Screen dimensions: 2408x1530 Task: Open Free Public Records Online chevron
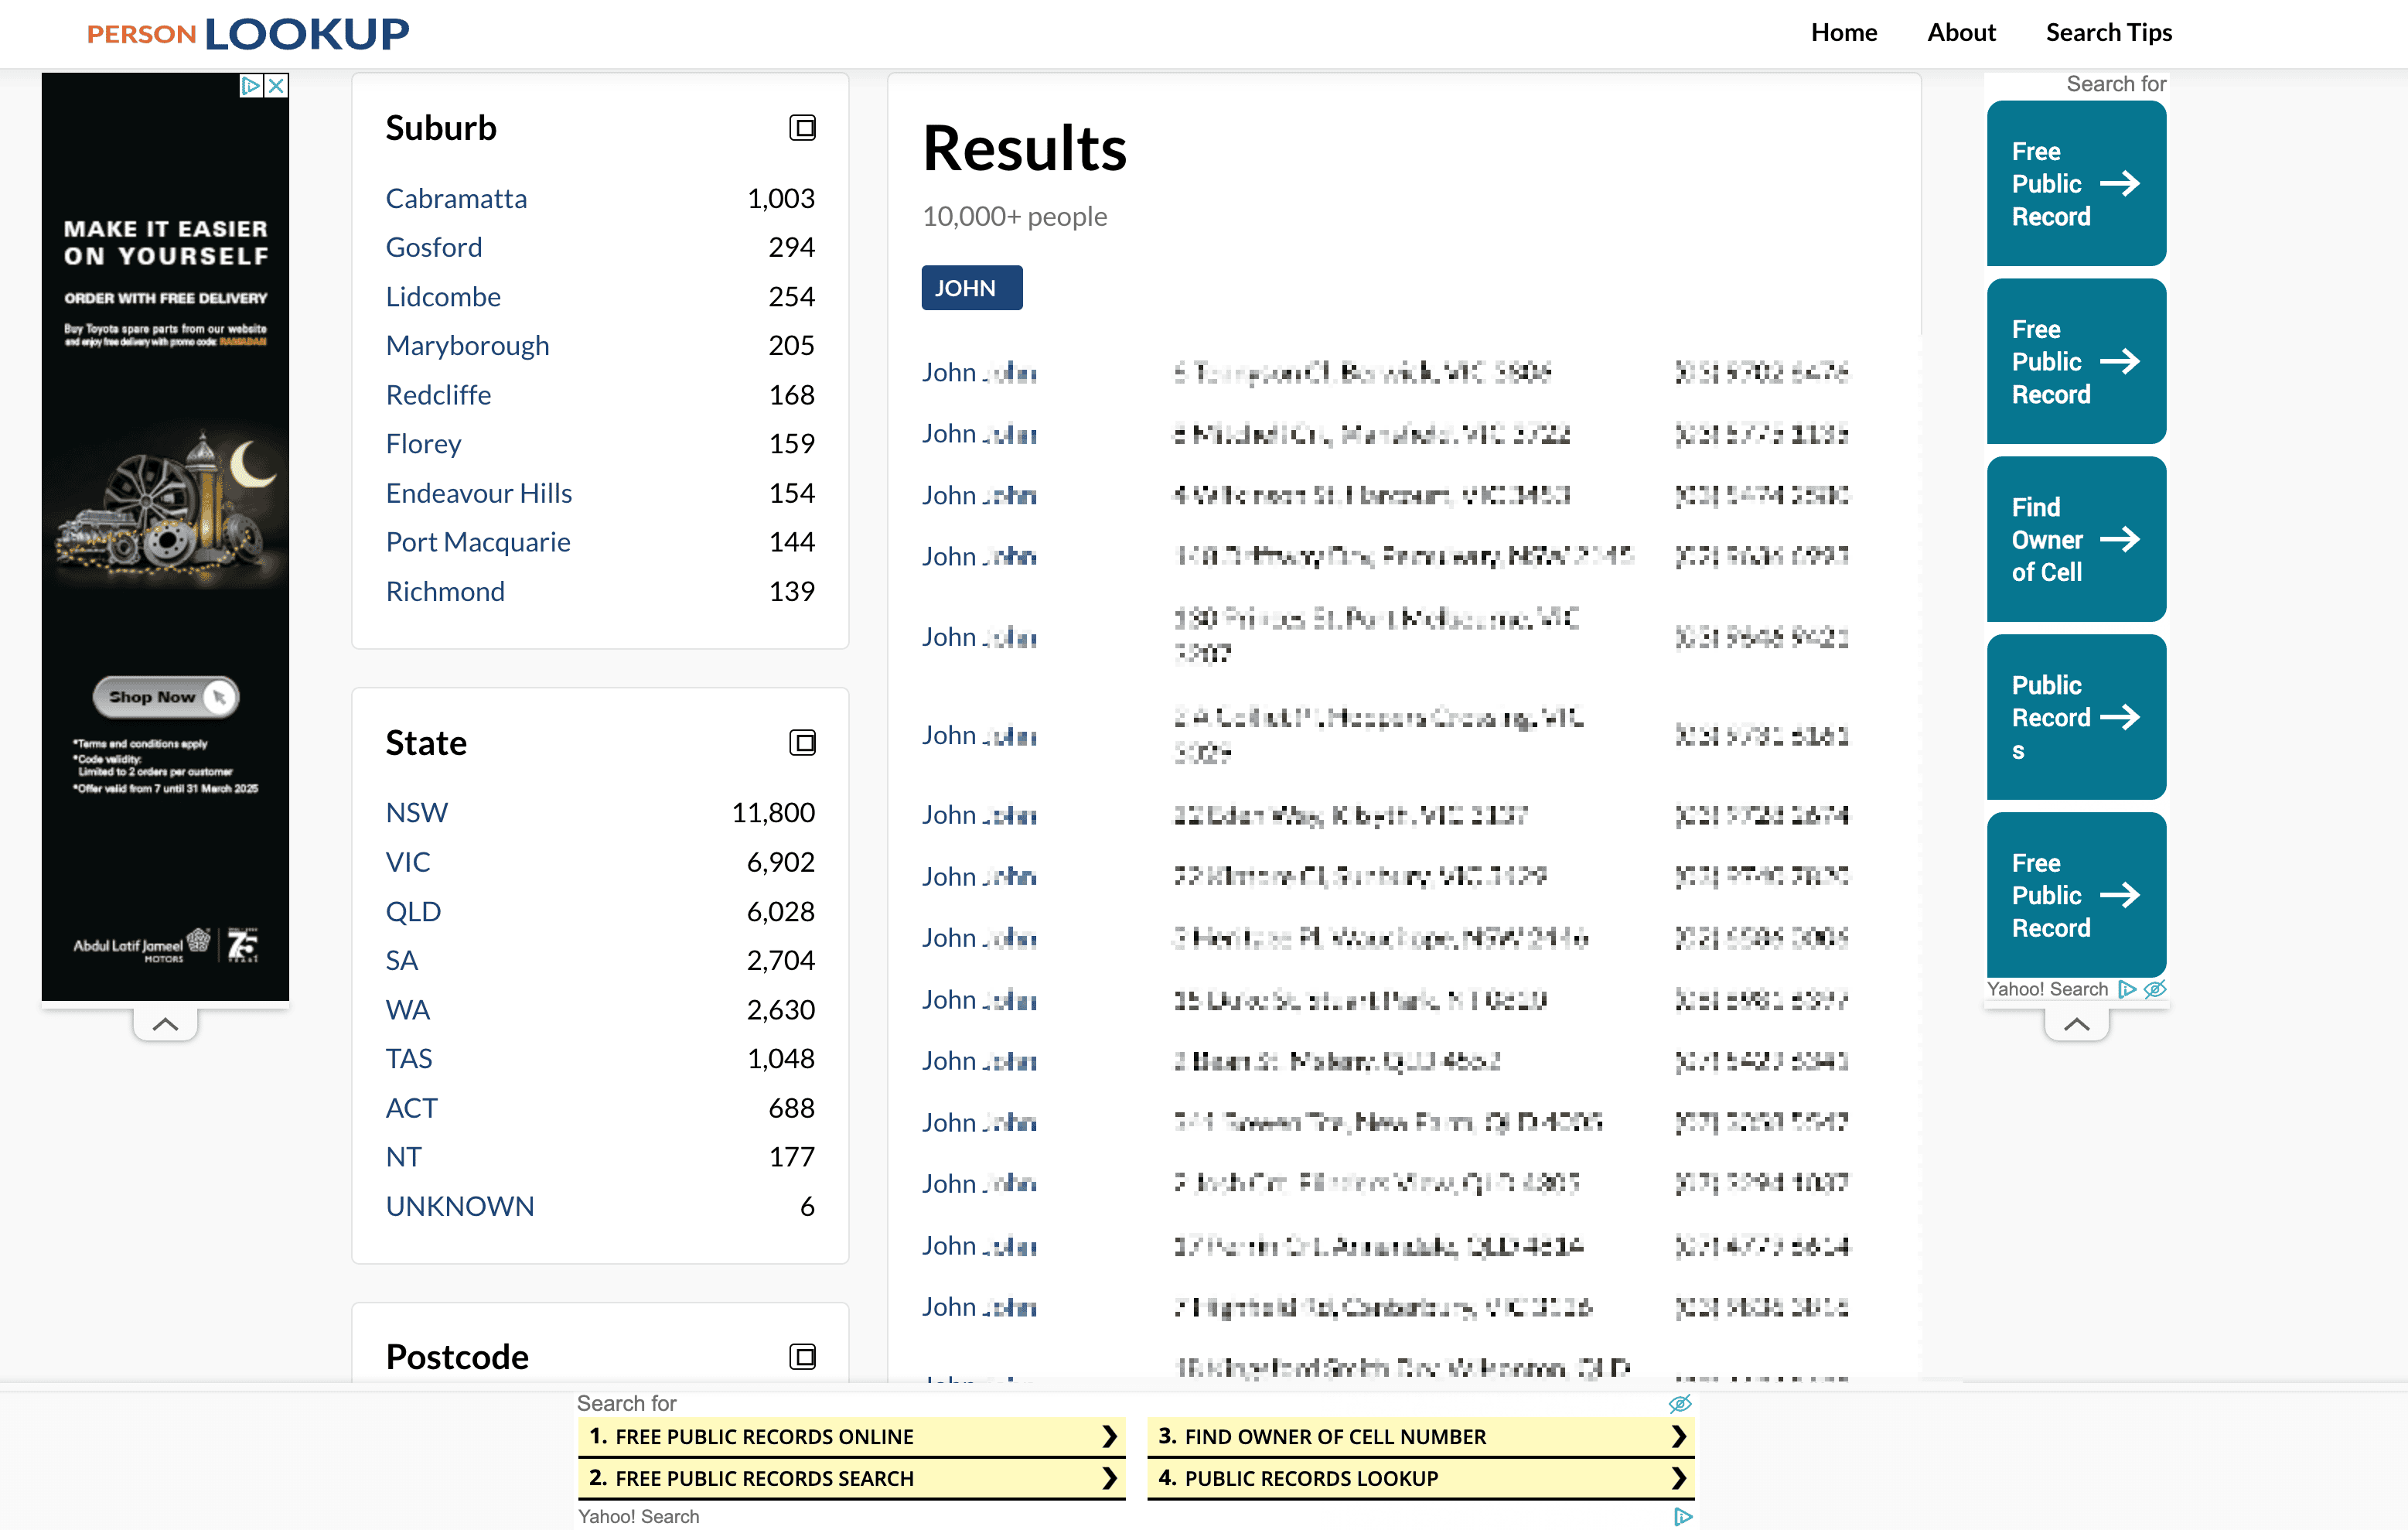tap(1108, 1437)
